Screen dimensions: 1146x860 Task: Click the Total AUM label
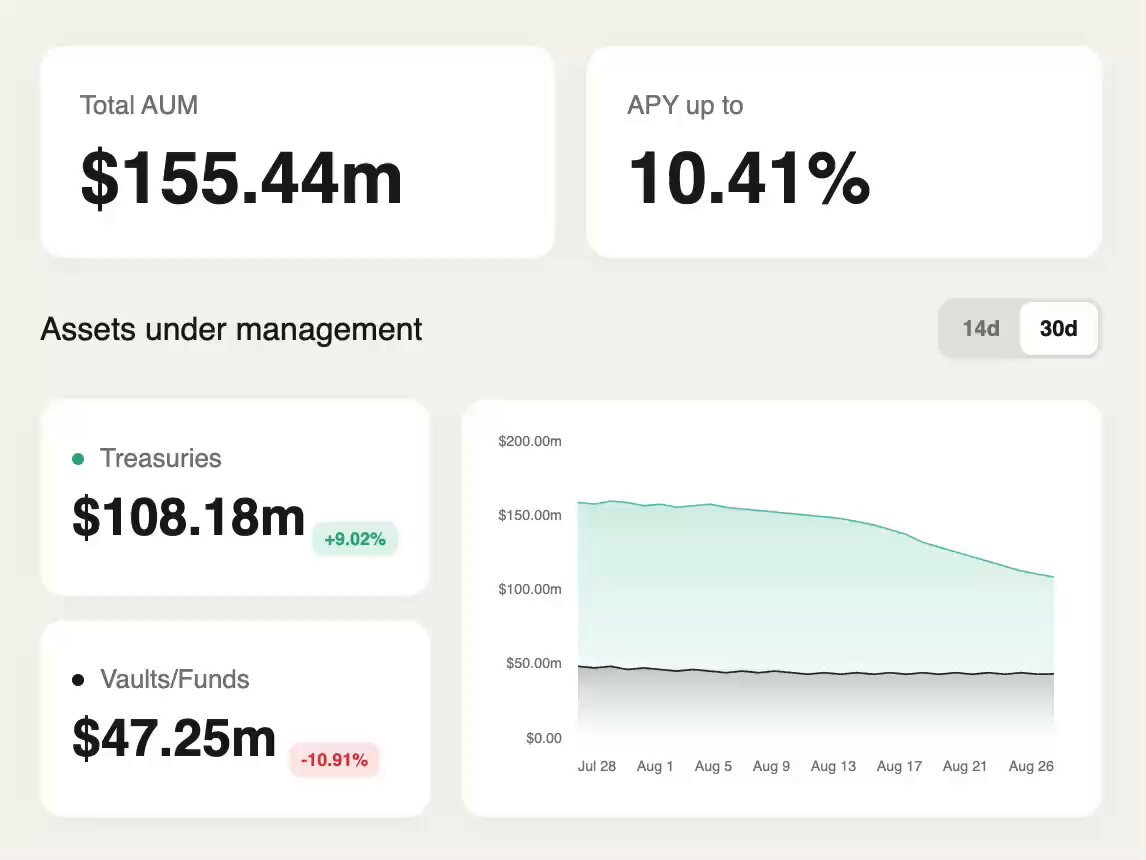click(139, 105)
